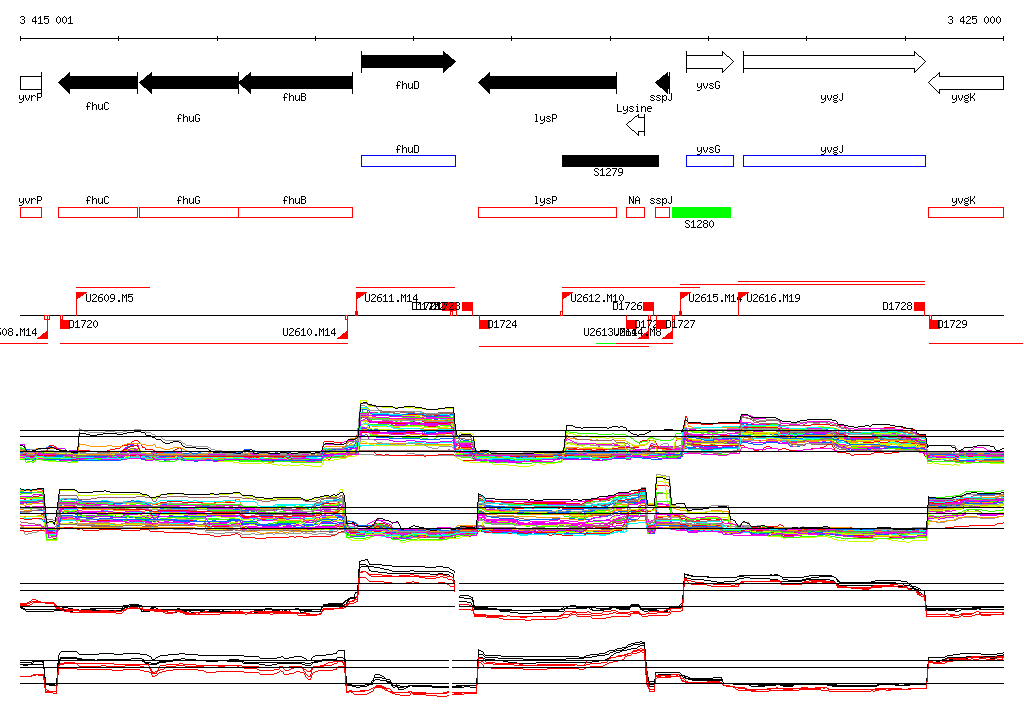
Task: Select the D1728 downshift marker
Action: [920, 306]
